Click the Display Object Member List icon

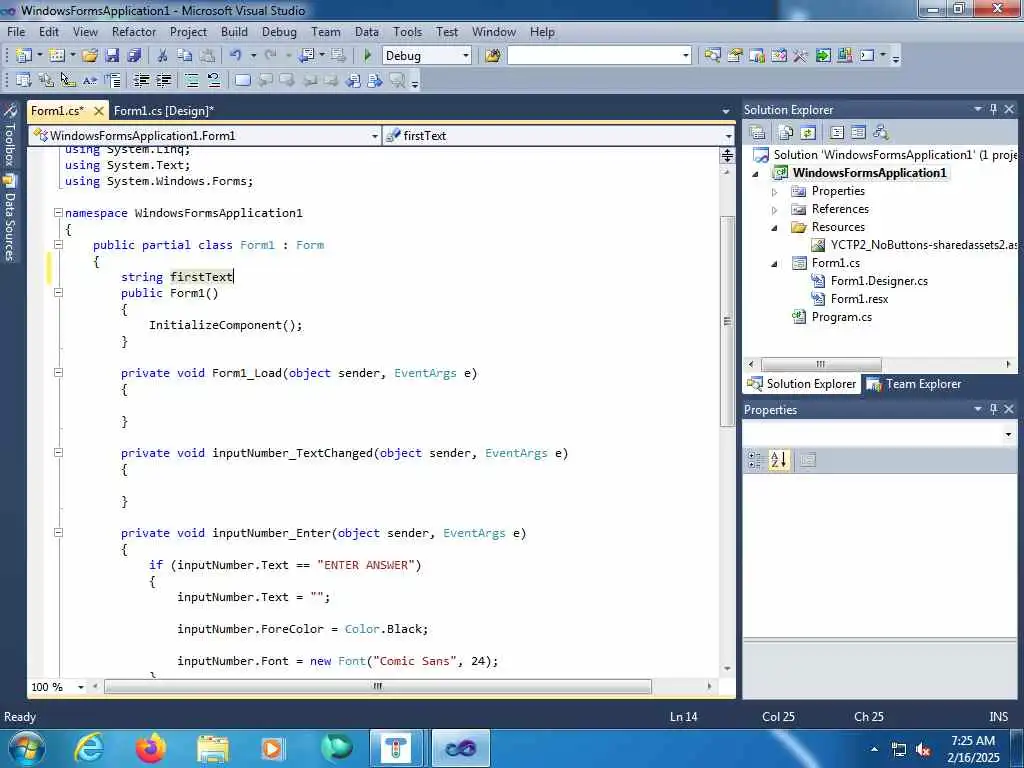tap(24, 81)
